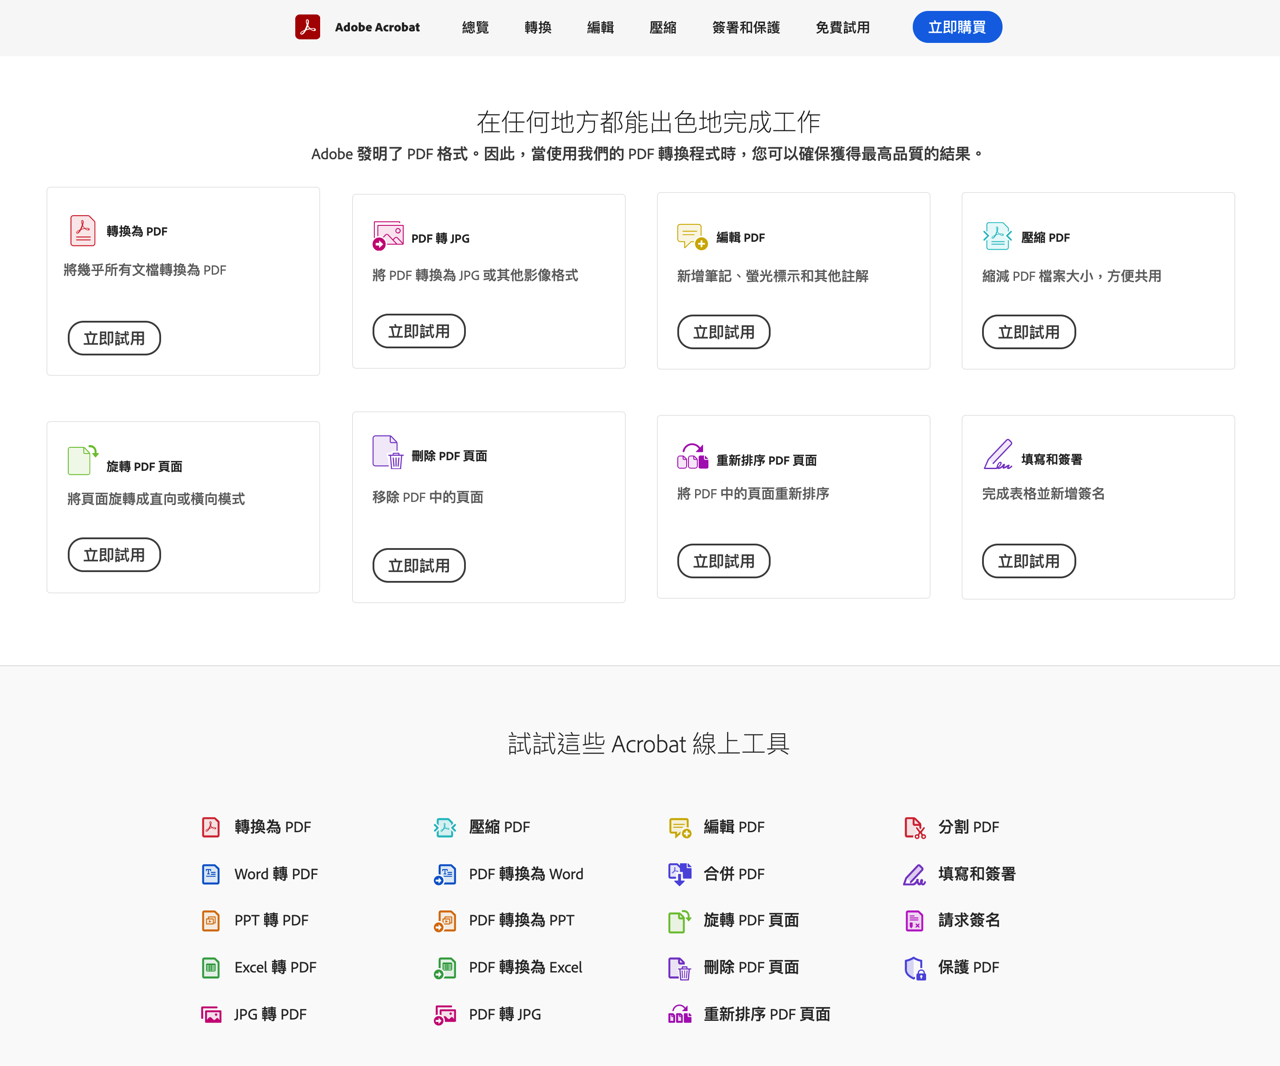Open the 分割 PDF link
This screenshot has height=1066, width=1280.
(x=969, y=827)
